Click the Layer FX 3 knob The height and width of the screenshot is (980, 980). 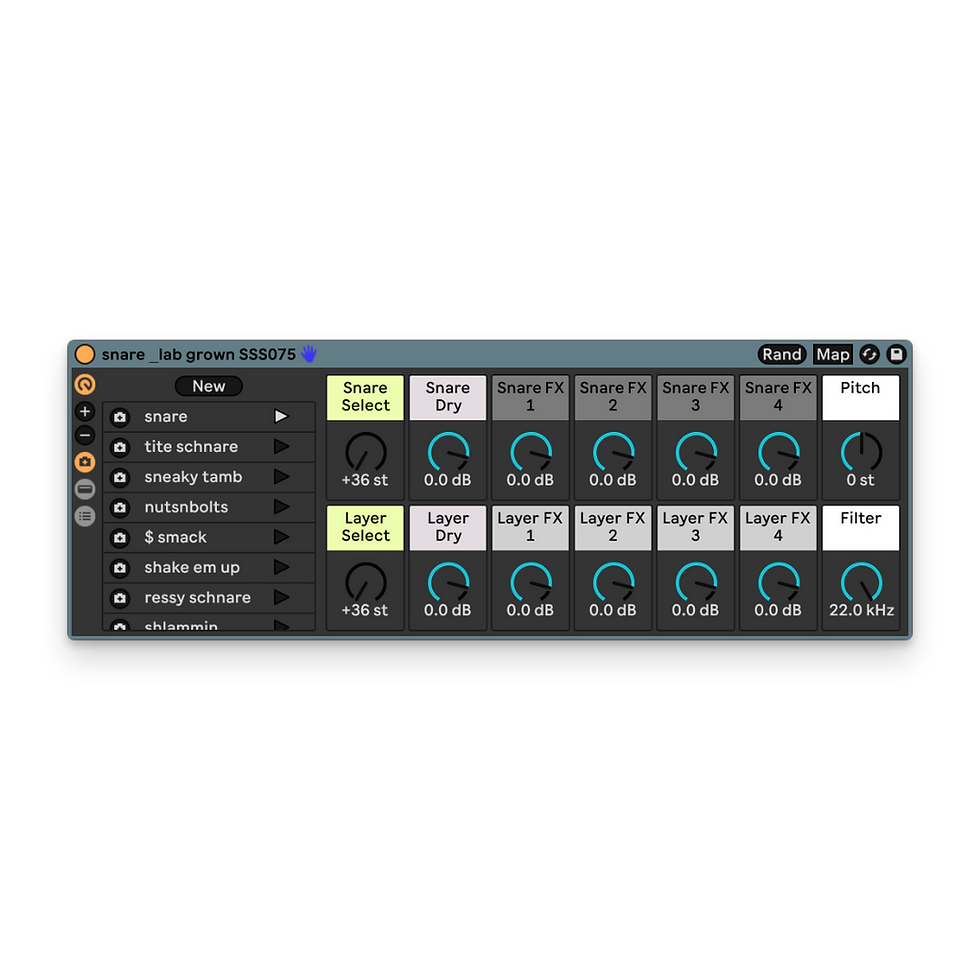tap(696, 582)
